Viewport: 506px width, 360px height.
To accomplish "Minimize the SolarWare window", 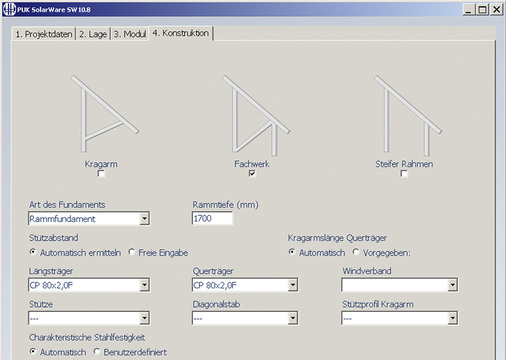I will pyautogui.click(x=468, y=9).
